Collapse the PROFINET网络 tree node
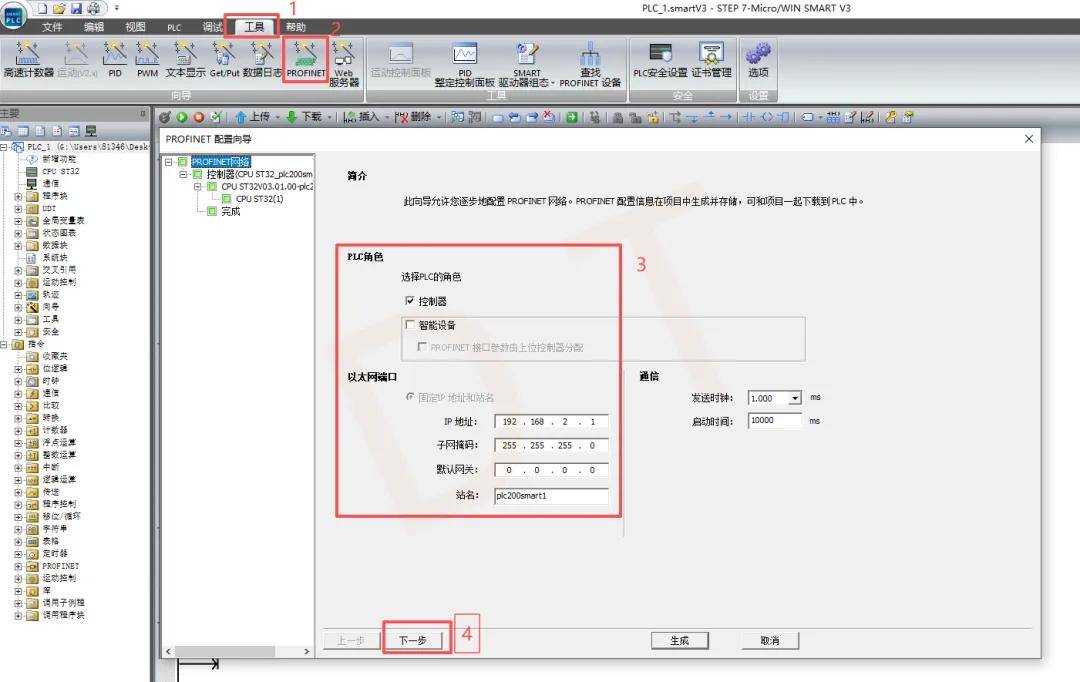This screenshot has height=682, width=1080. pos(169,162)
